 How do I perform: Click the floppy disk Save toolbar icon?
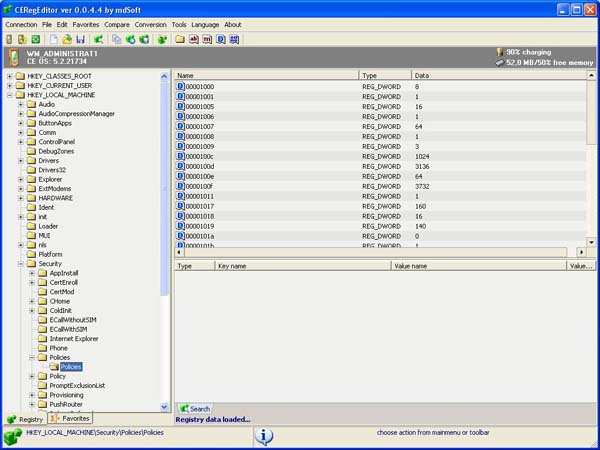tap(79, 39)
